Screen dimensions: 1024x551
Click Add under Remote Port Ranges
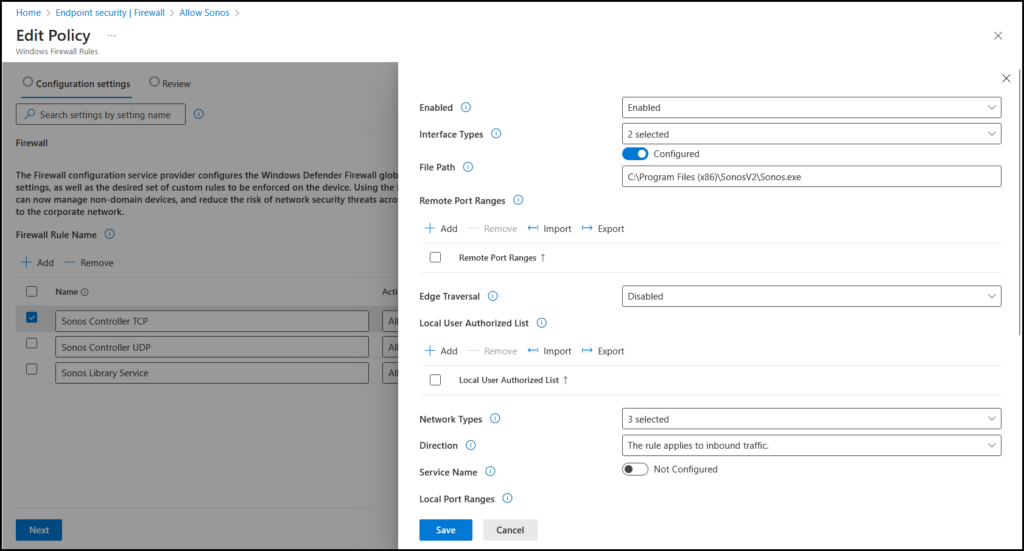coord(441,229)
